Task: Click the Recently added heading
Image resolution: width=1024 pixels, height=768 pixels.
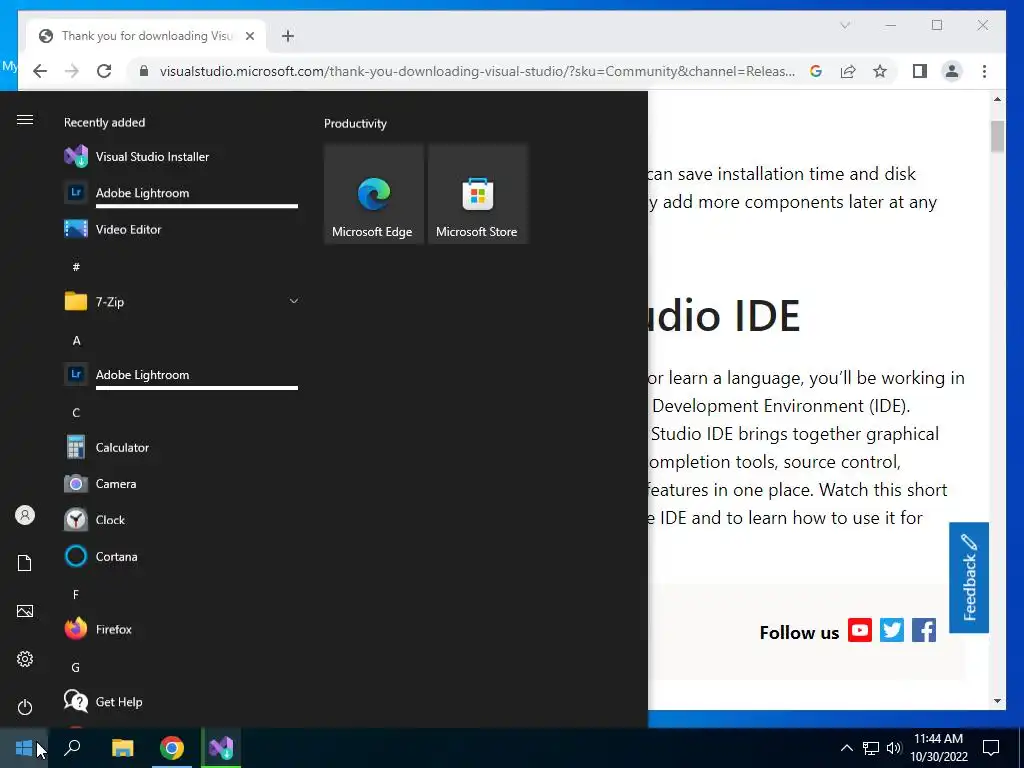Action: (104, 123)
